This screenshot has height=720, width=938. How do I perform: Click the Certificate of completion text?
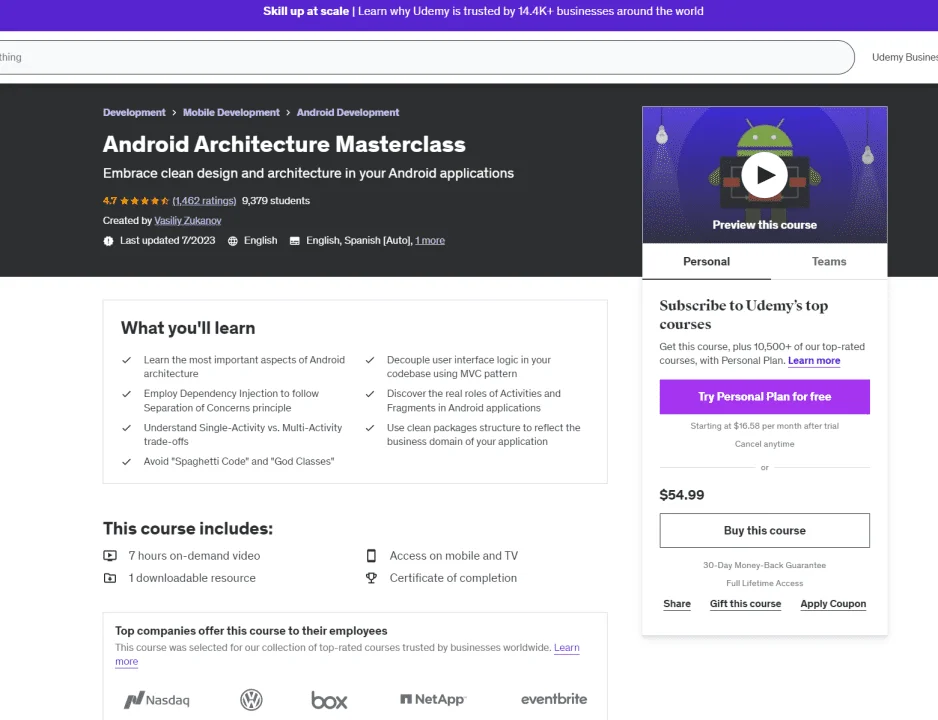tap(453, 578)
